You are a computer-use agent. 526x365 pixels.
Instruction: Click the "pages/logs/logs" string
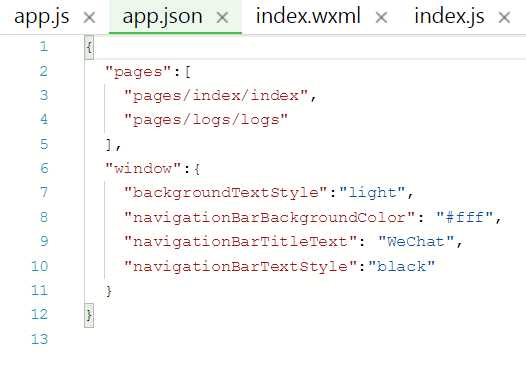[206, 120]
